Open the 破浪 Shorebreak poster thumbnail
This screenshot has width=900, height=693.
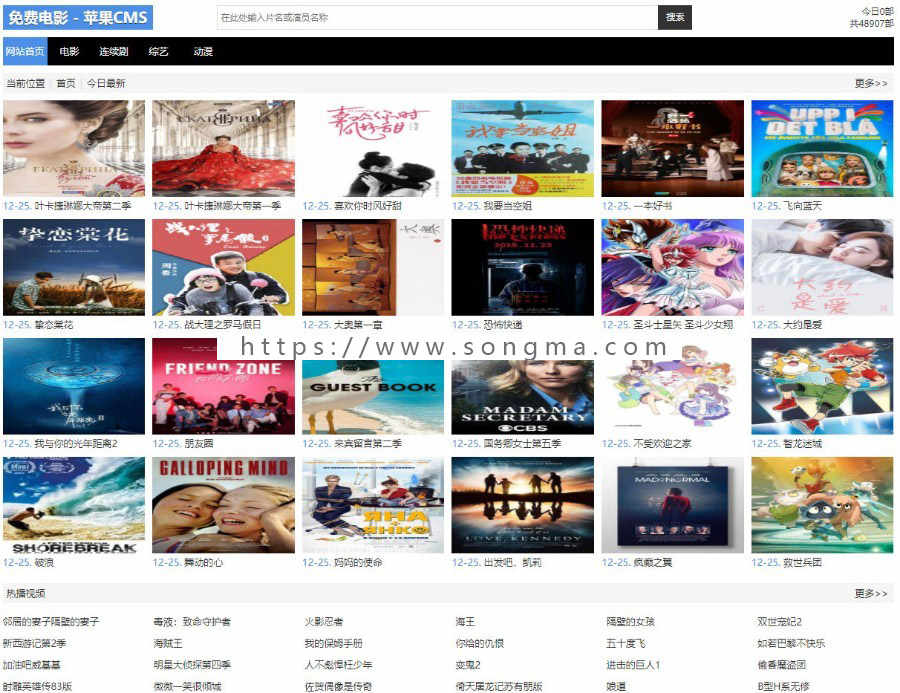pyautogui.click(x=74, y=505)
